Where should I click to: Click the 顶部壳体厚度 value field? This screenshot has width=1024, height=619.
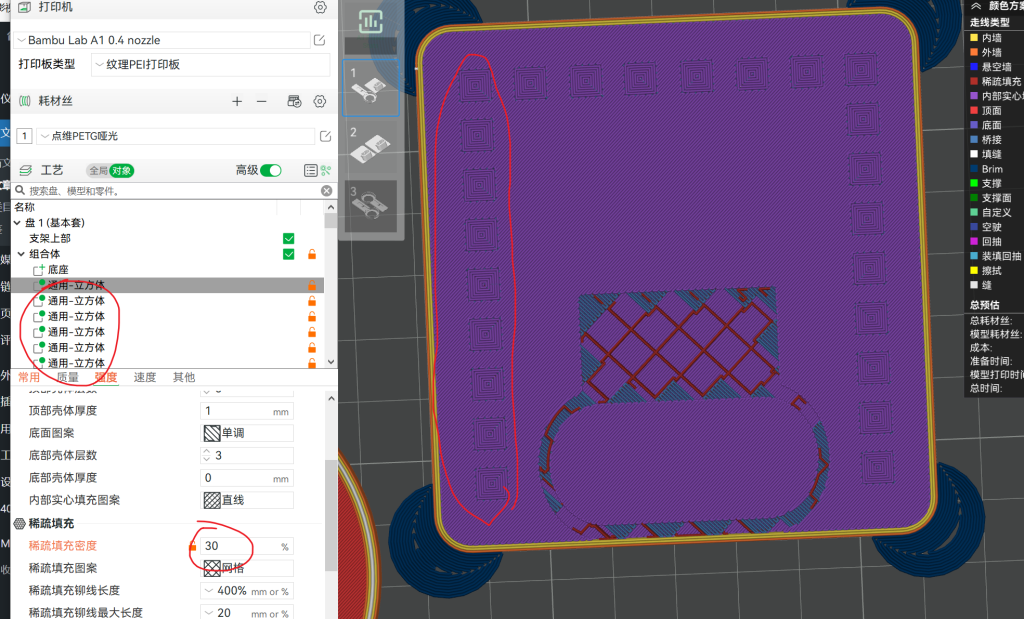pos(247,411)
